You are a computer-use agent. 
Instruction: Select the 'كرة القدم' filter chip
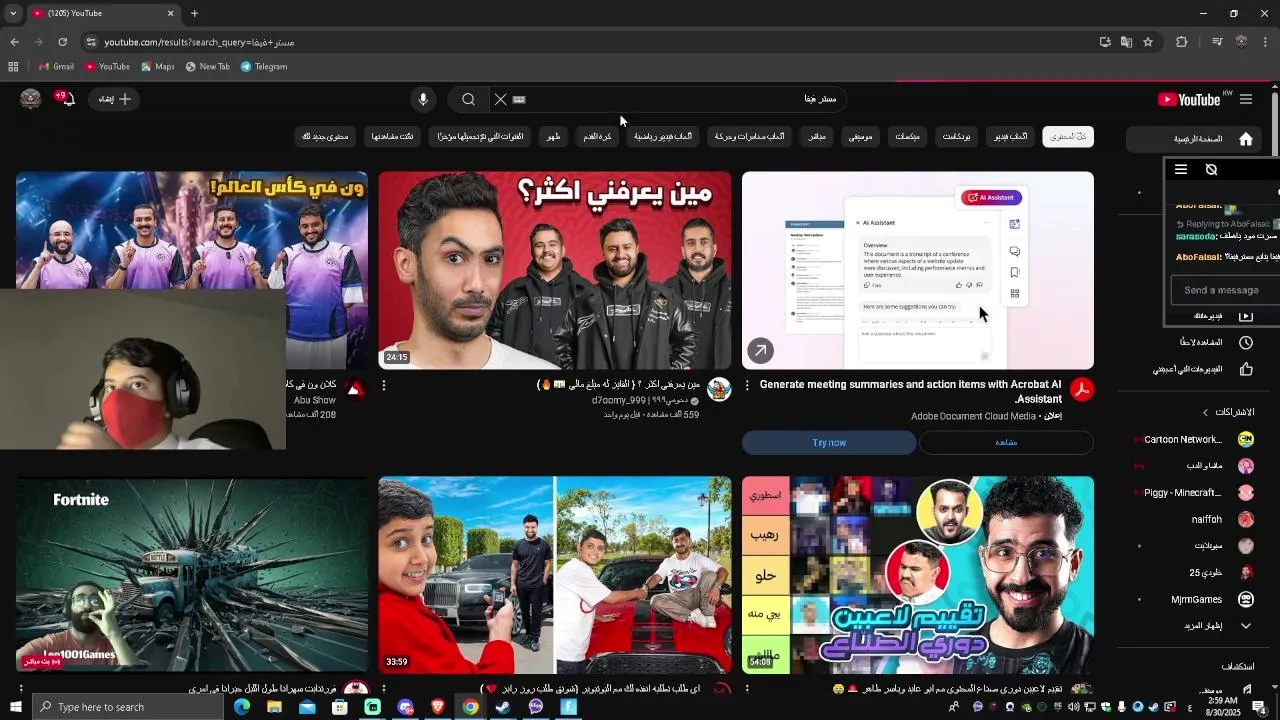coord(598,136)
